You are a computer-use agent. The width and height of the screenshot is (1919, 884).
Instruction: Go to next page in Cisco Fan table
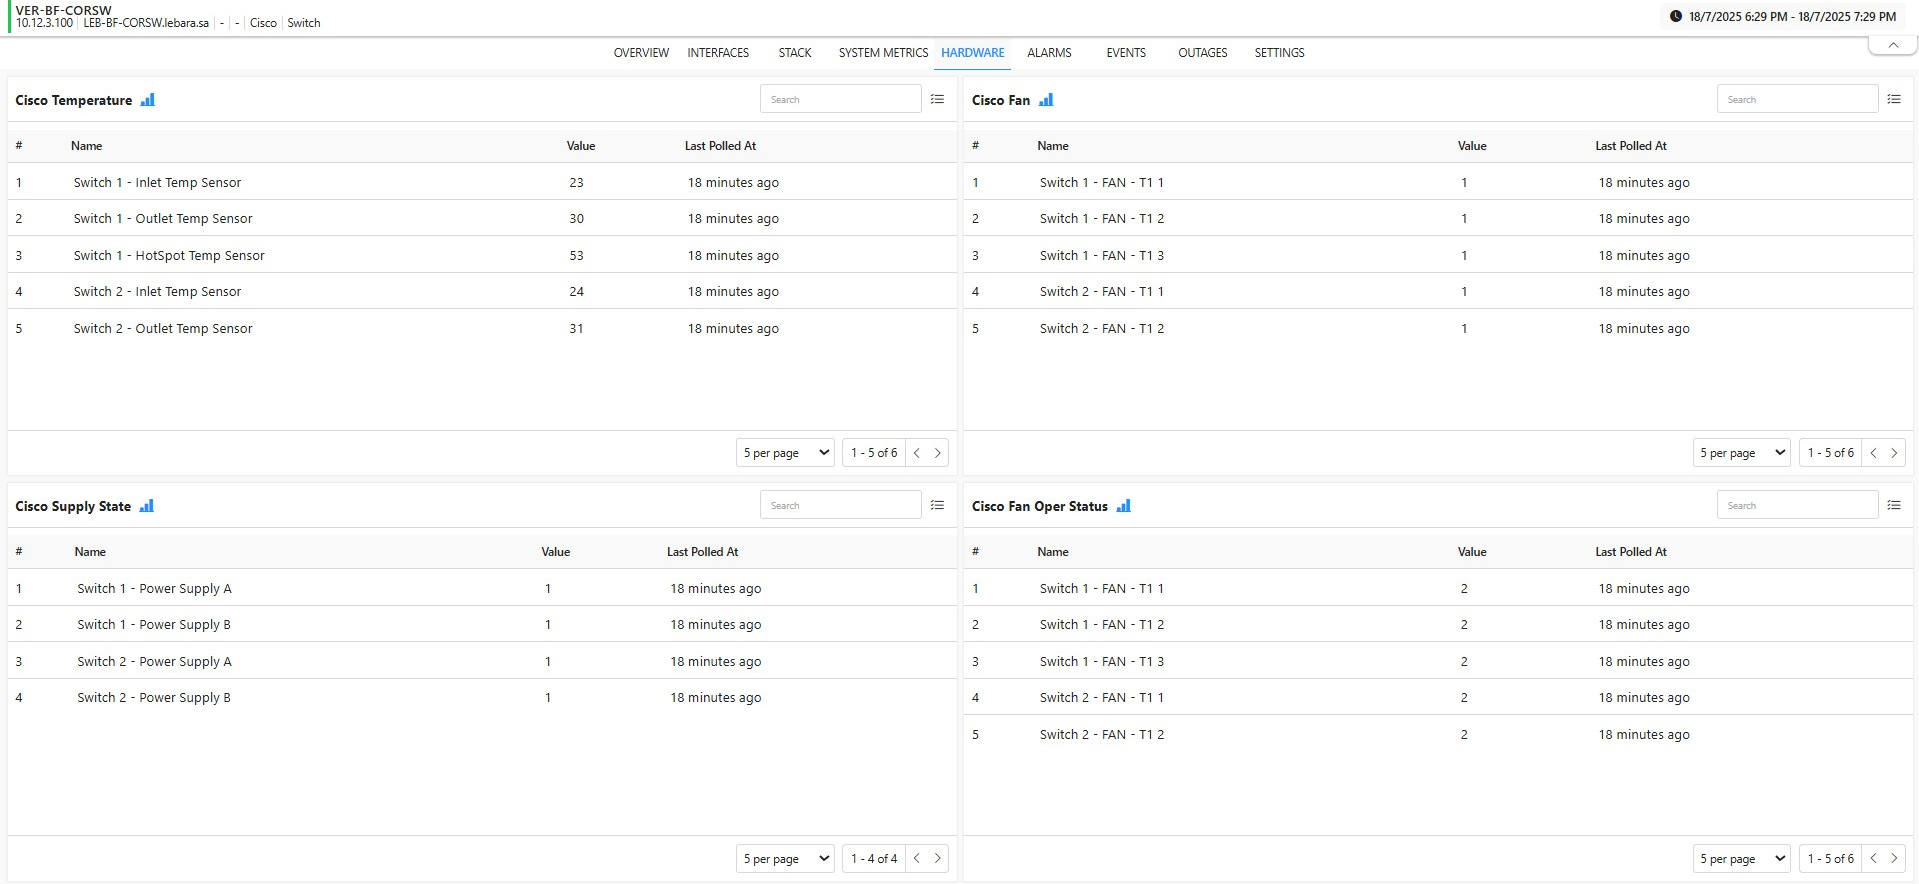1893,453
